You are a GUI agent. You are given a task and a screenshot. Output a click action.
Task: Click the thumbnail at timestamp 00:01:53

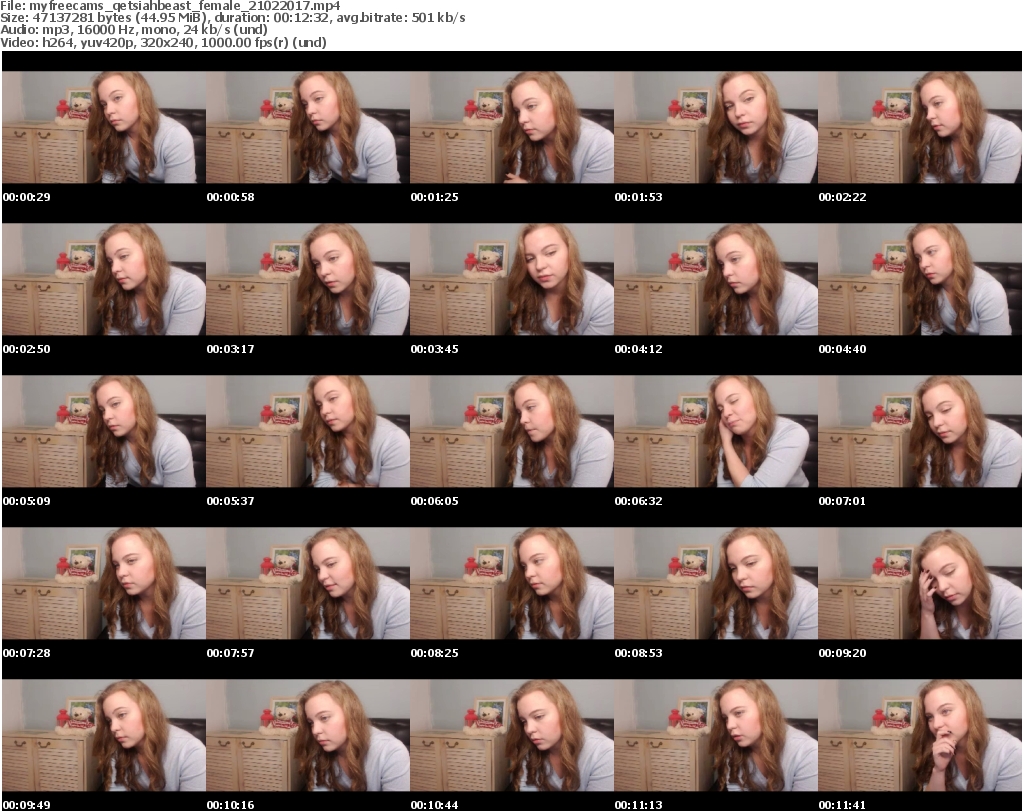tap(716, 127)
